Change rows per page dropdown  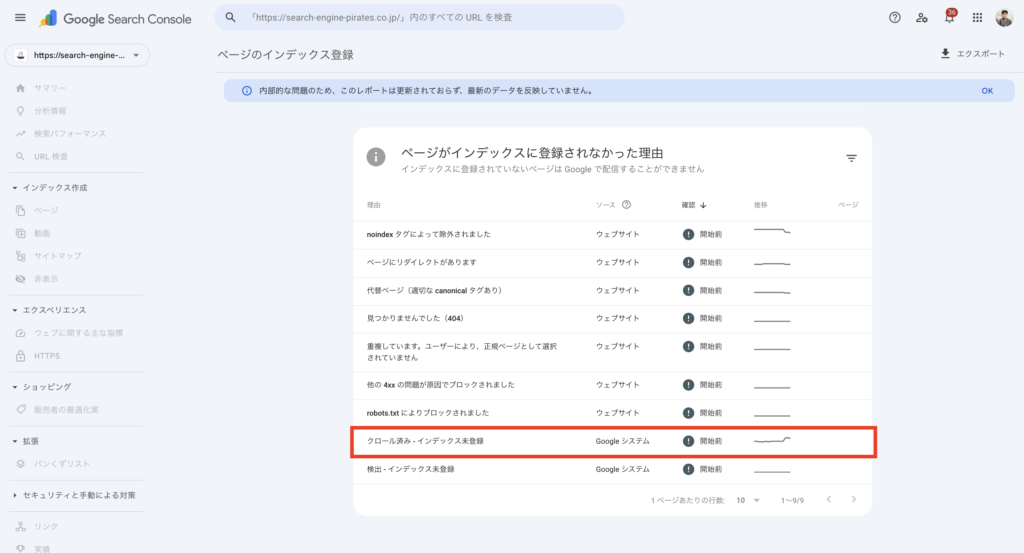click(747, 499)
